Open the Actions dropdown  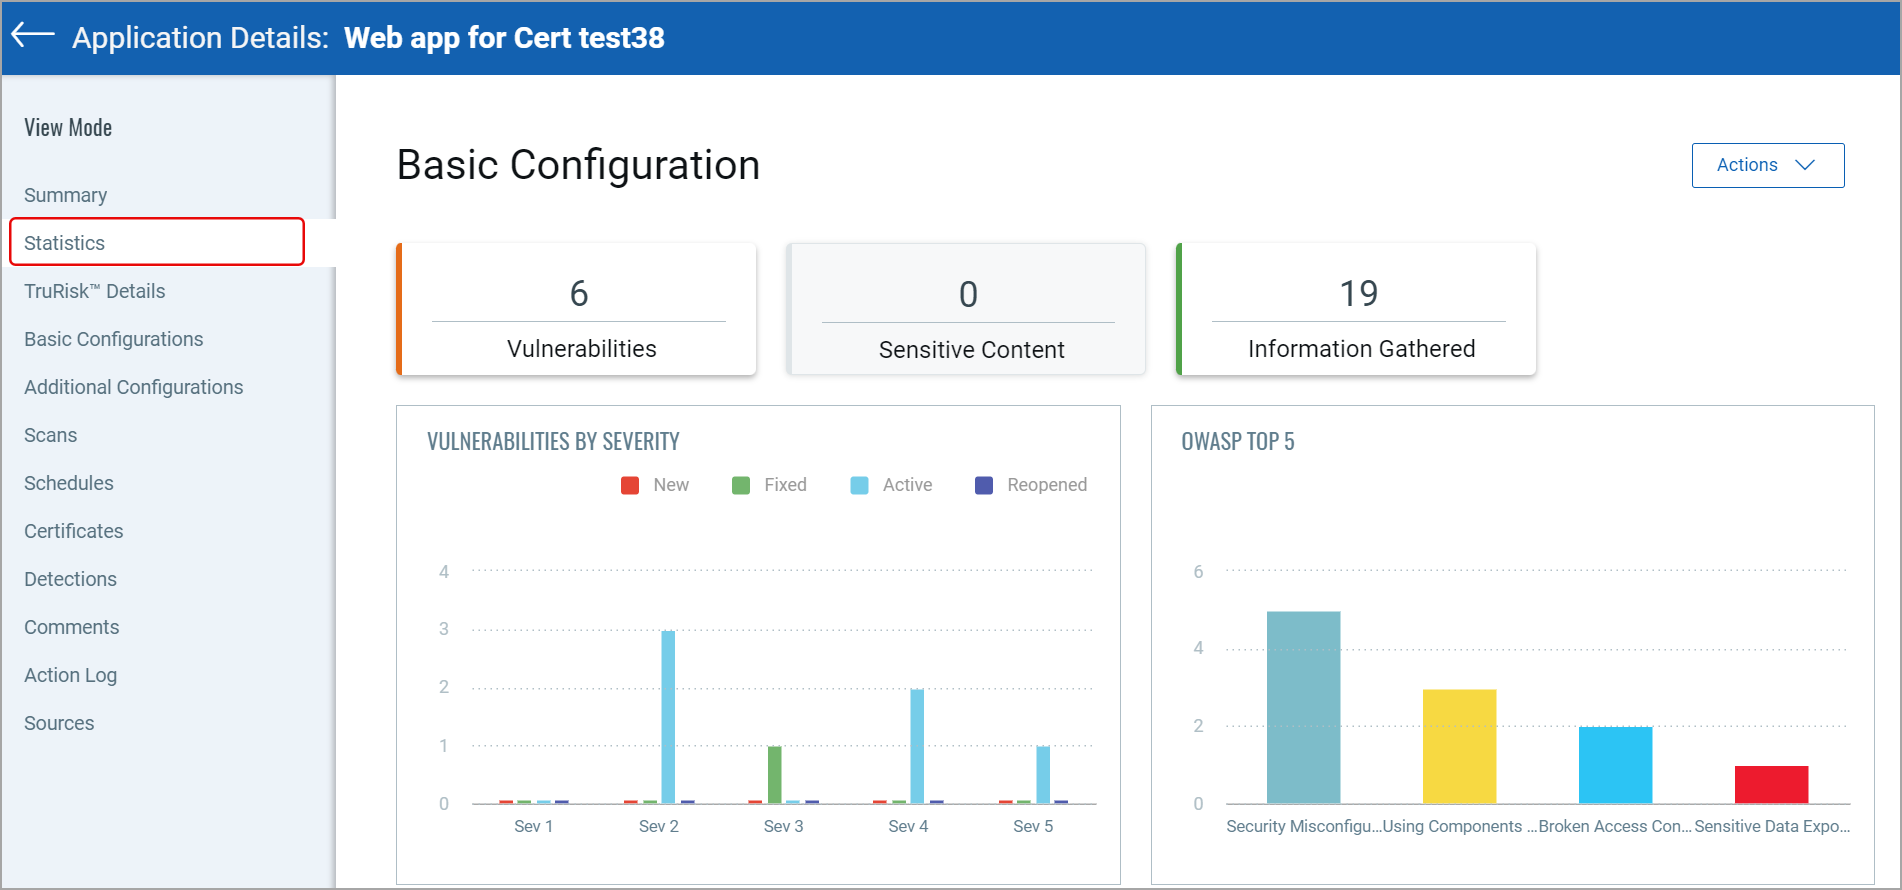click(x=1767, y=165)
